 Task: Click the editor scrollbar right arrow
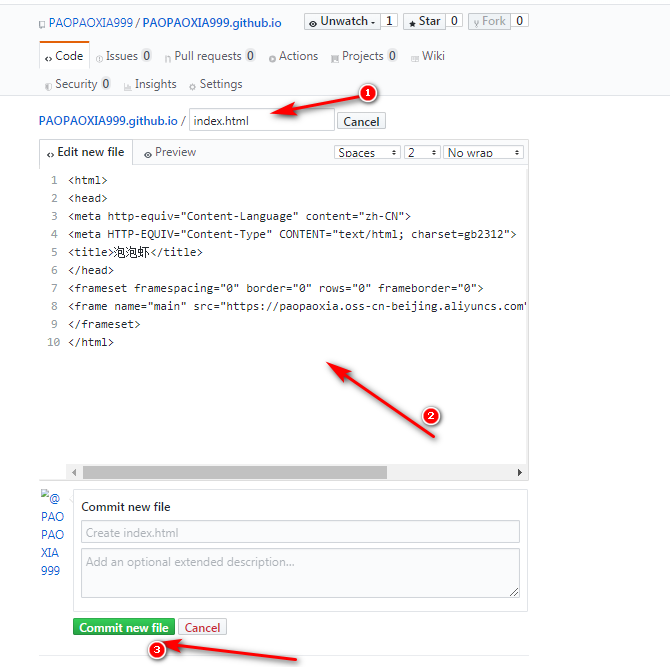coord(520,472)
